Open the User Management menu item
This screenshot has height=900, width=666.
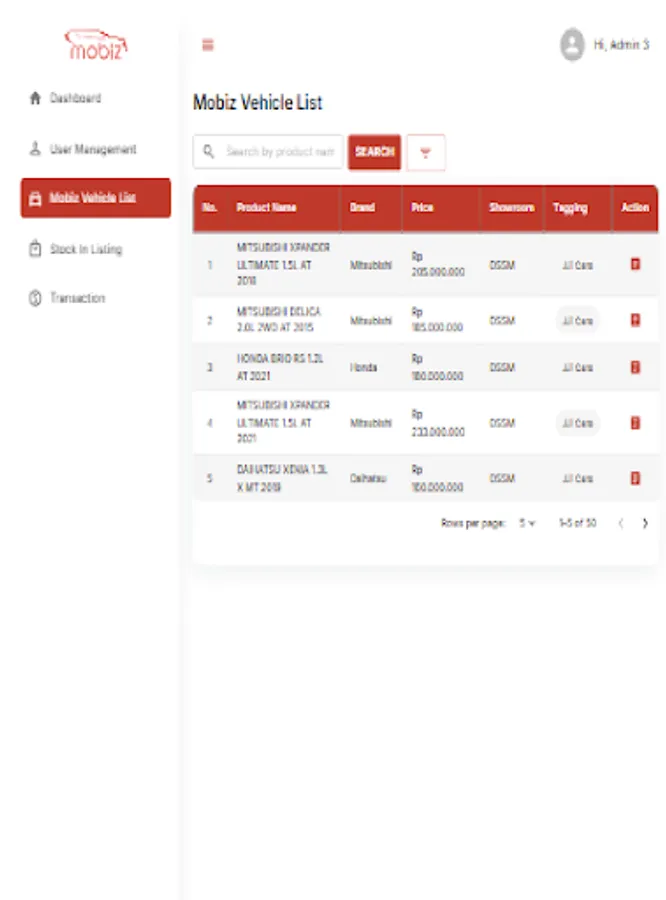coord(95,149)
